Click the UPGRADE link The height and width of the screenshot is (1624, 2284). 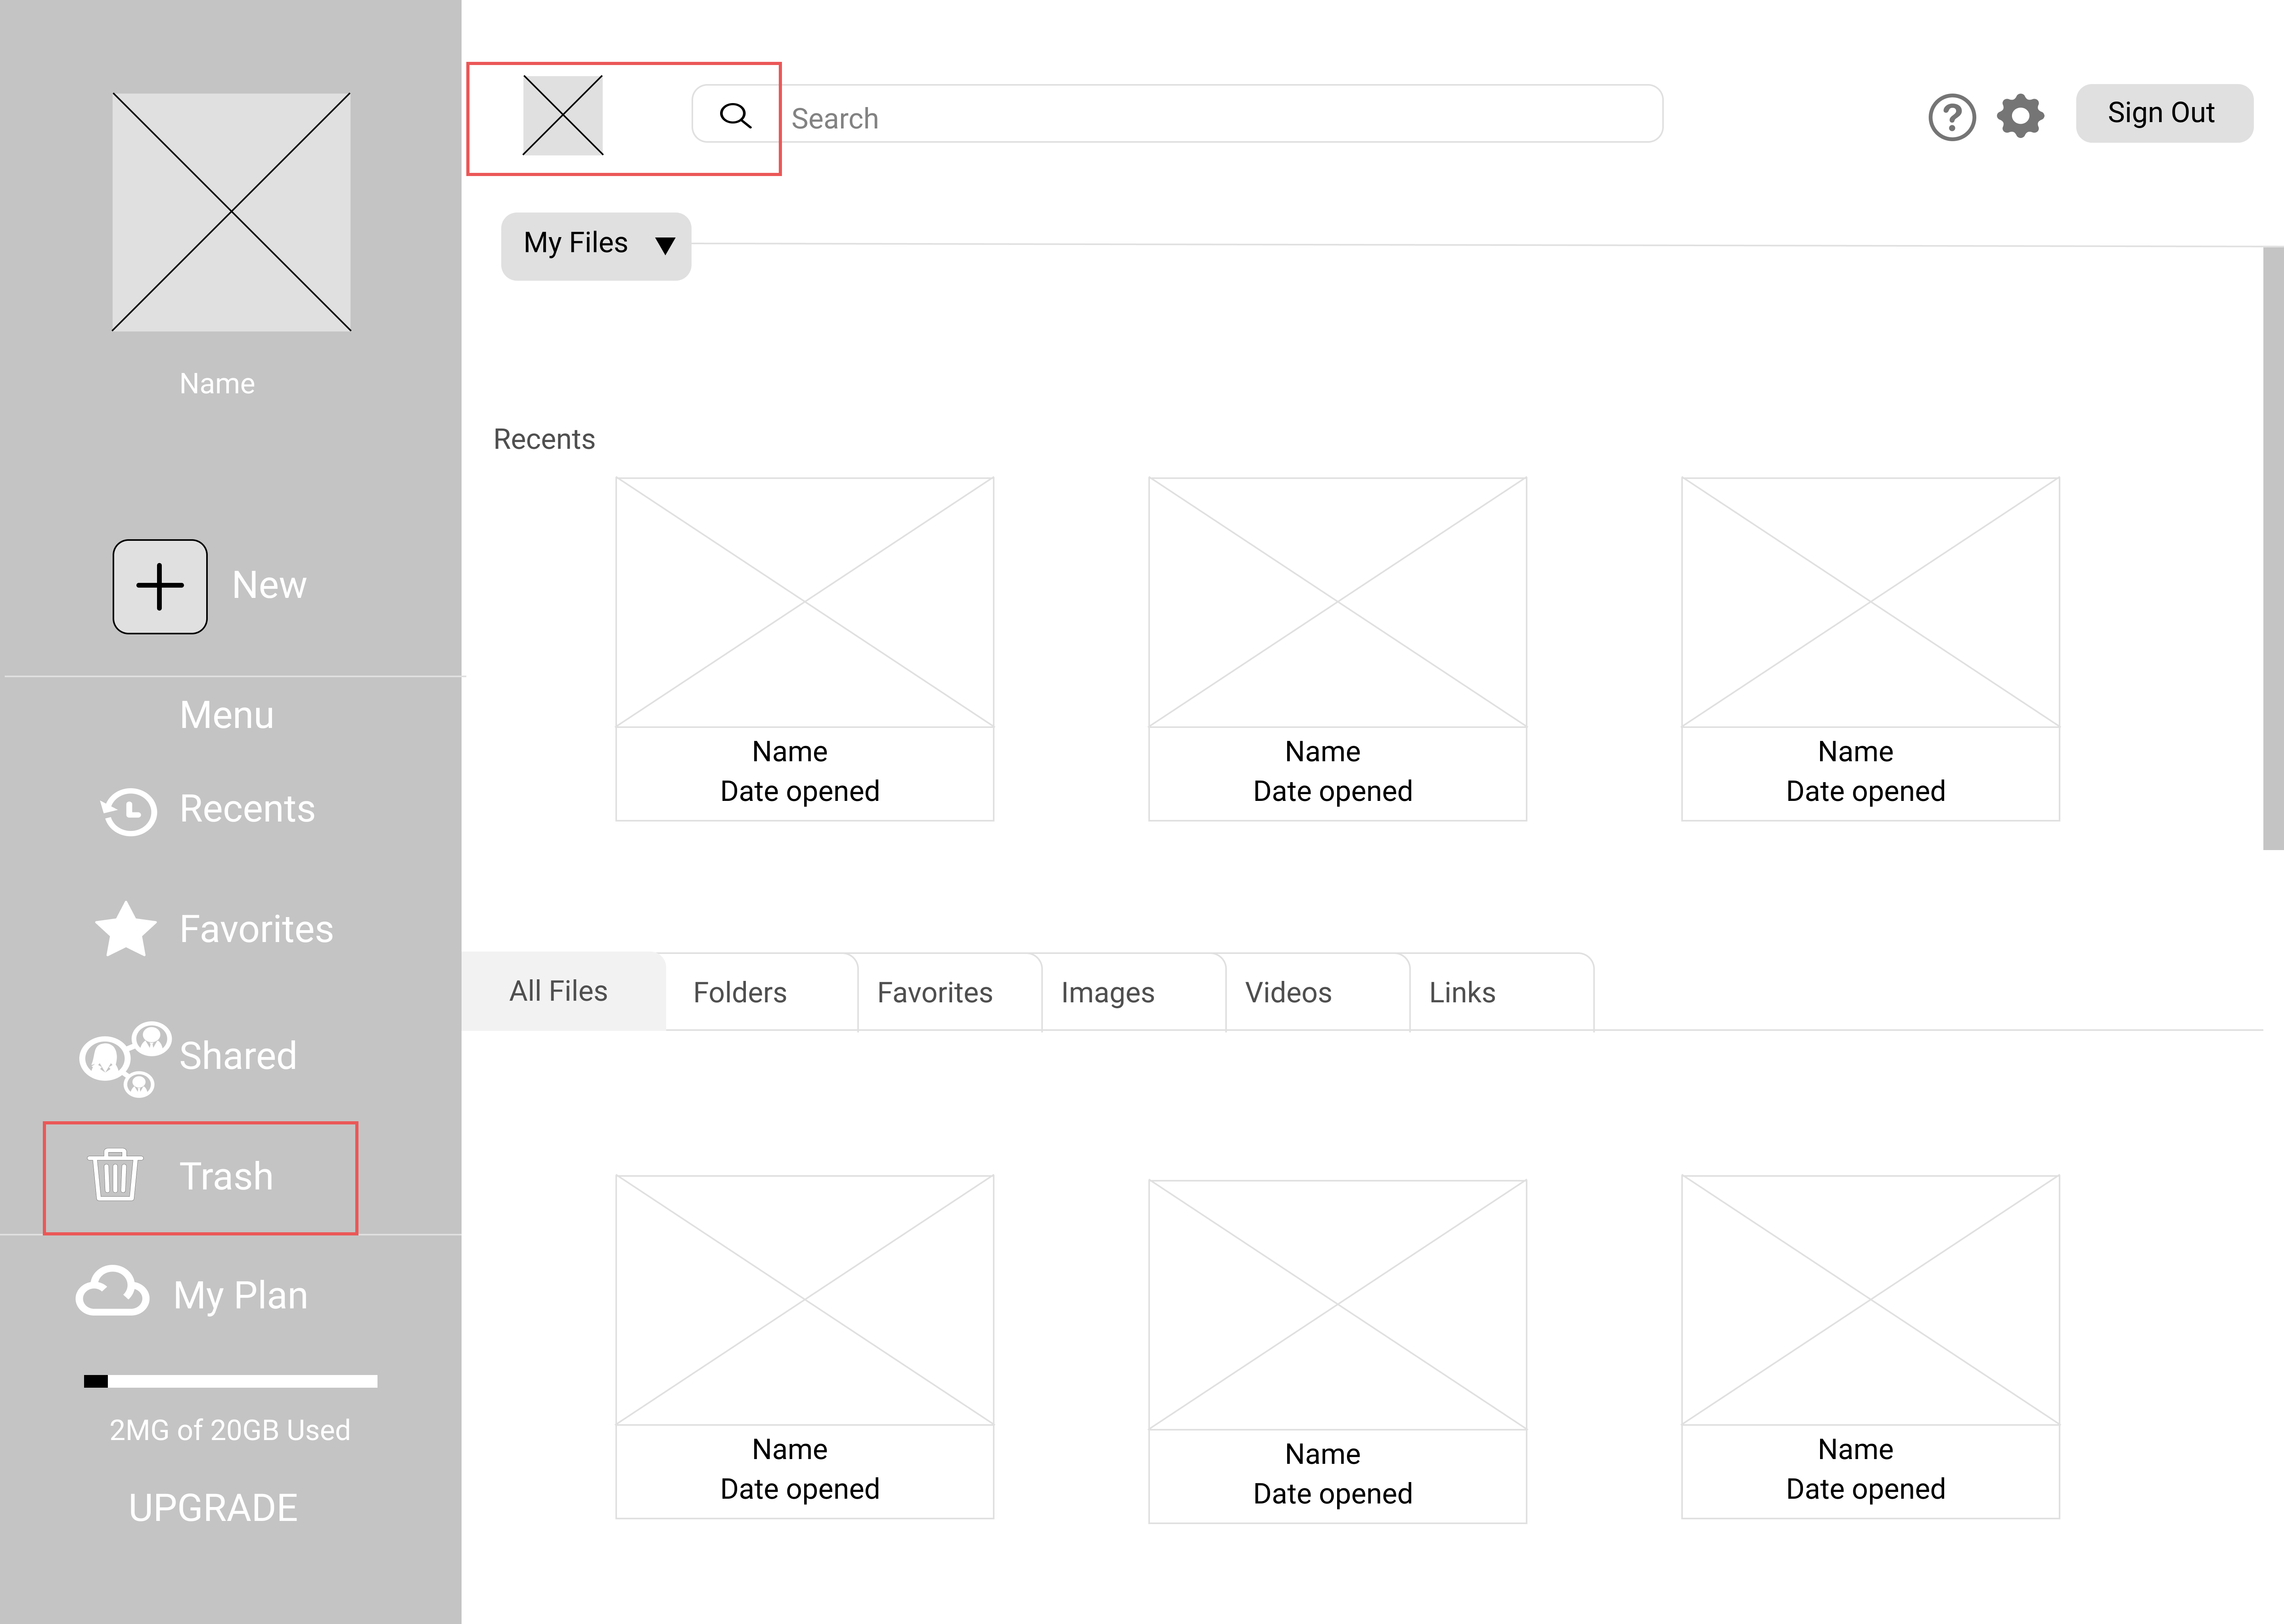coord(213,1508)
